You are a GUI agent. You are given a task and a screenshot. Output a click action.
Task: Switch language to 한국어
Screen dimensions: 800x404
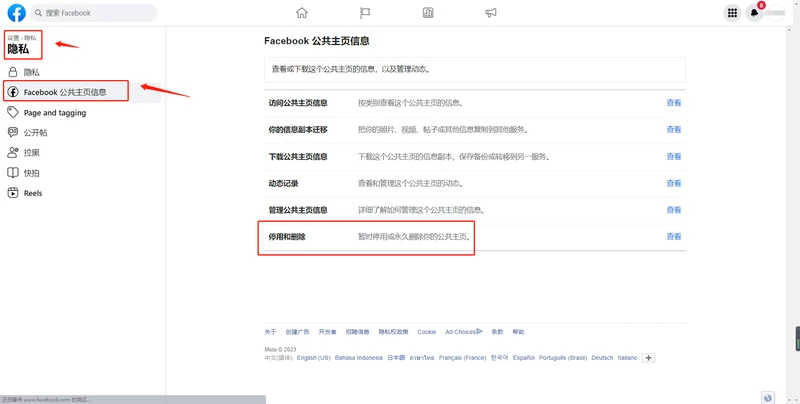499,358
